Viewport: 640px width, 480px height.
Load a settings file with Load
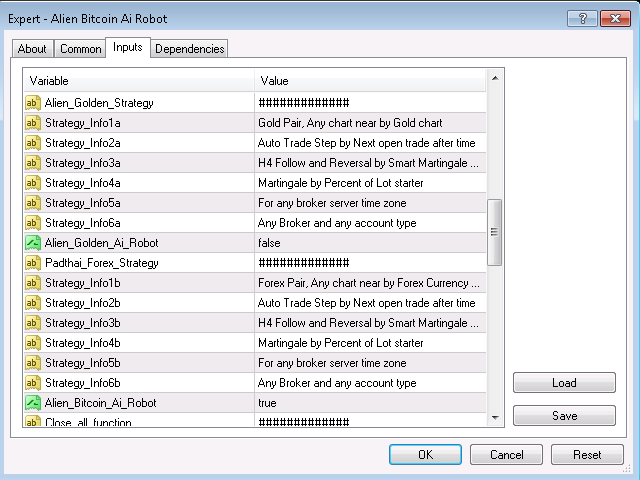(x=564, y=383)
